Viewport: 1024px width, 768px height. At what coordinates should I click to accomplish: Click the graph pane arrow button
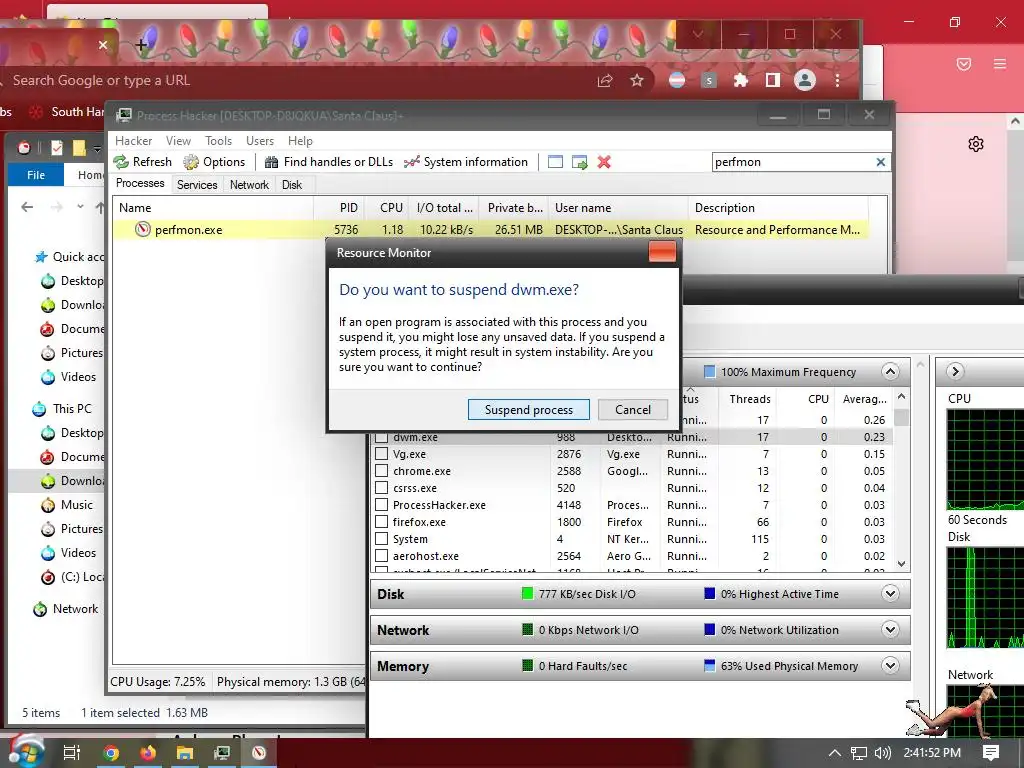coord(955,372)
